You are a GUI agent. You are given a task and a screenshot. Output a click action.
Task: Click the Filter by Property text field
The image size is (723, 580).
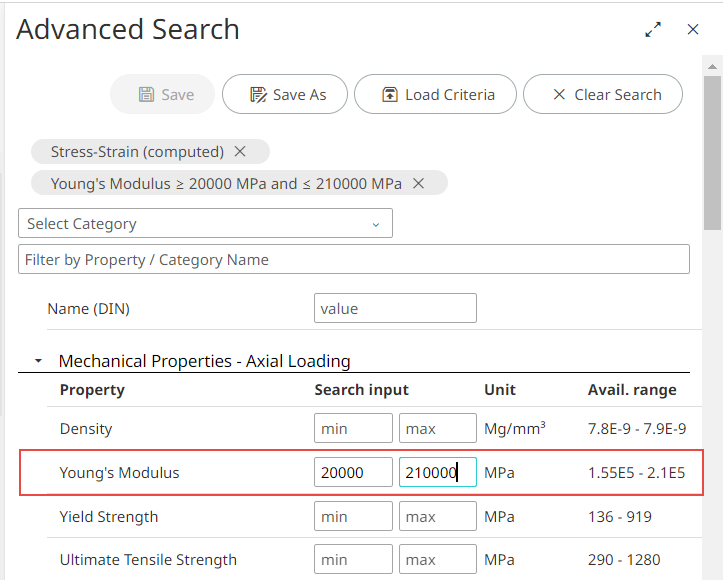pyautogui.click(x=354, y=260)
